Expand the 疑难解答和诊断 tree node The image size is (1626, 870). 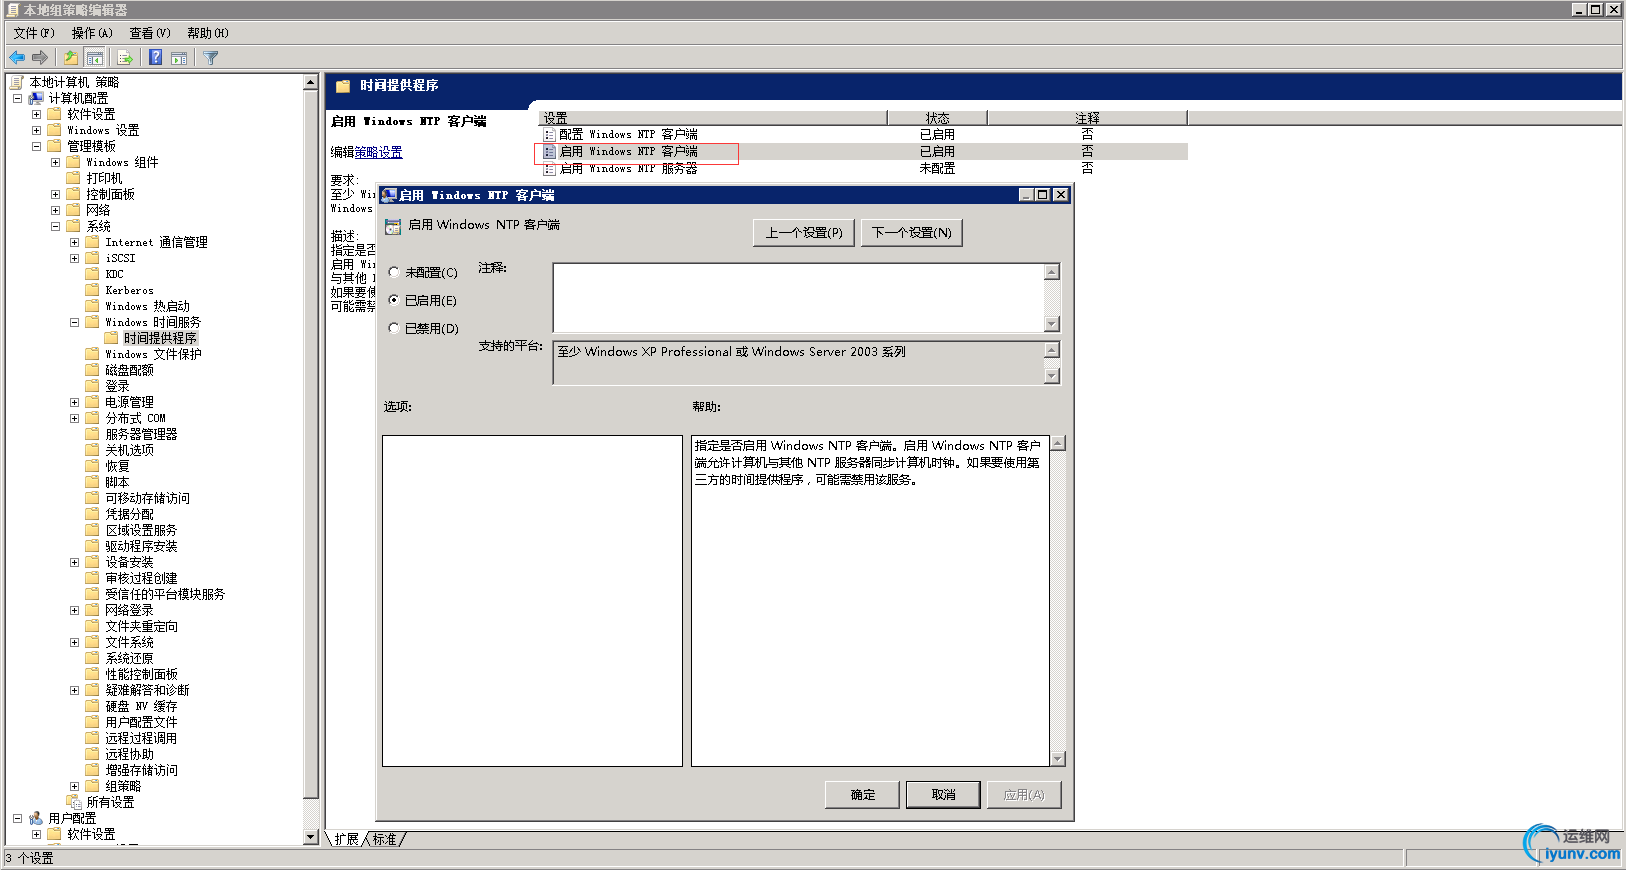[x=74, y=690]
